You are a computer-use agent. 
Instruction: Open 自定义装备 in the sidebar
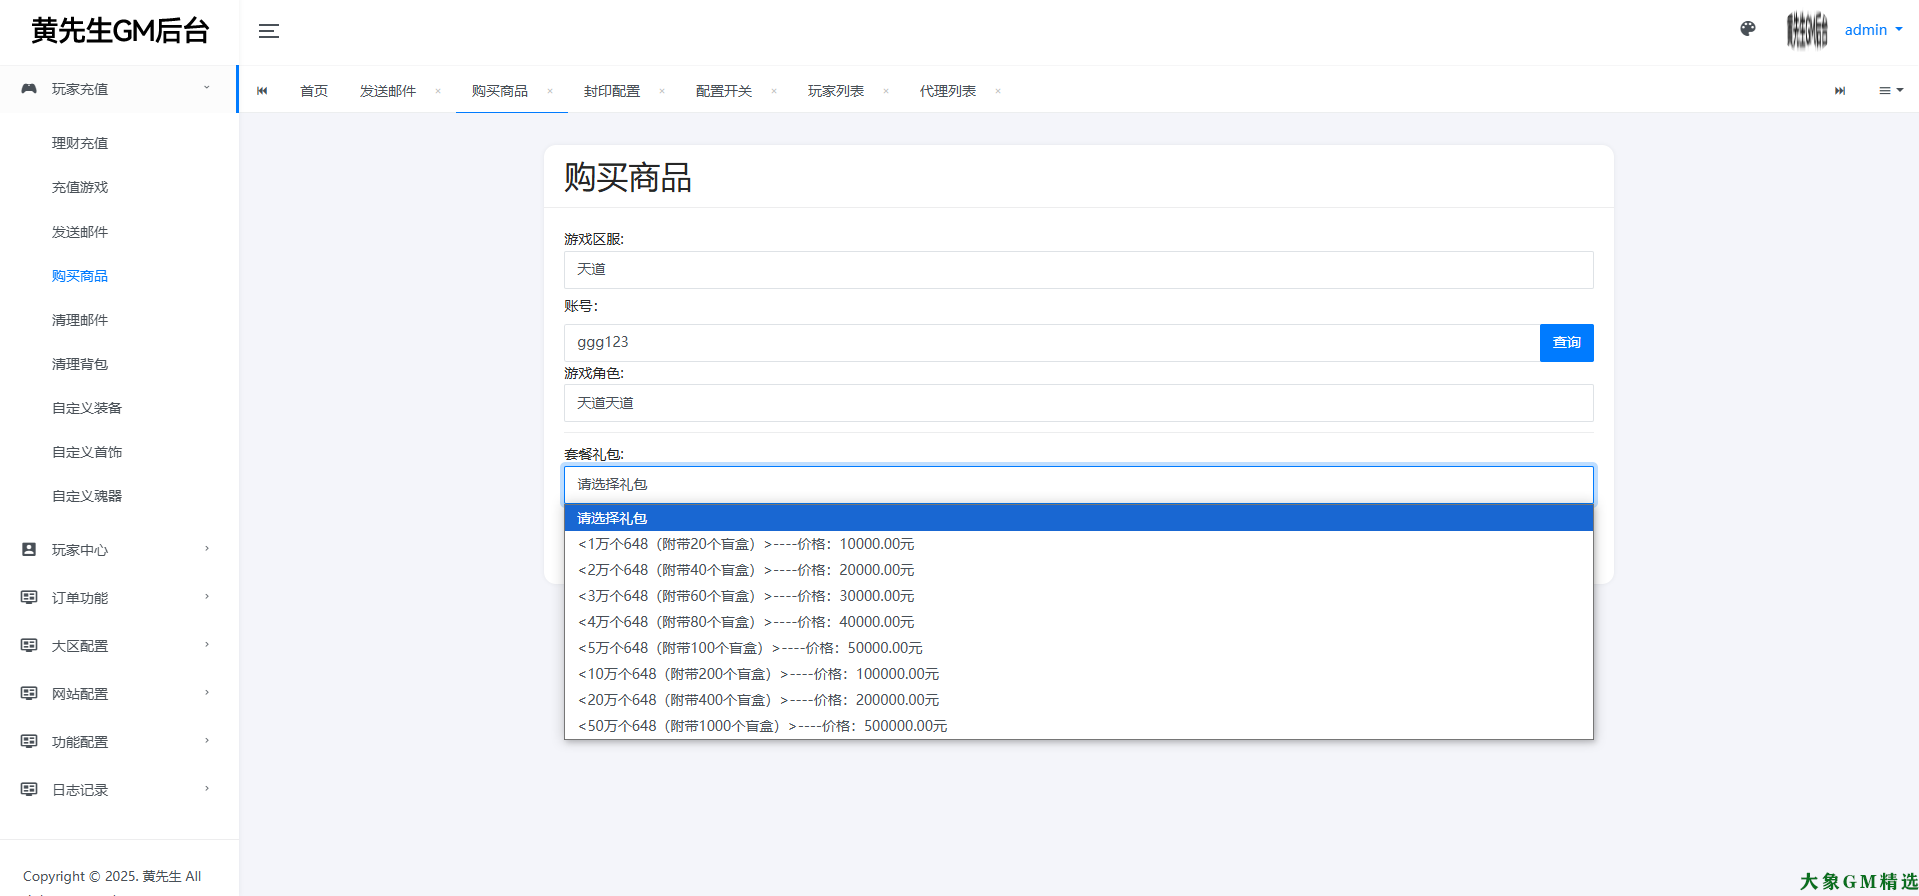tap(87, 408)
